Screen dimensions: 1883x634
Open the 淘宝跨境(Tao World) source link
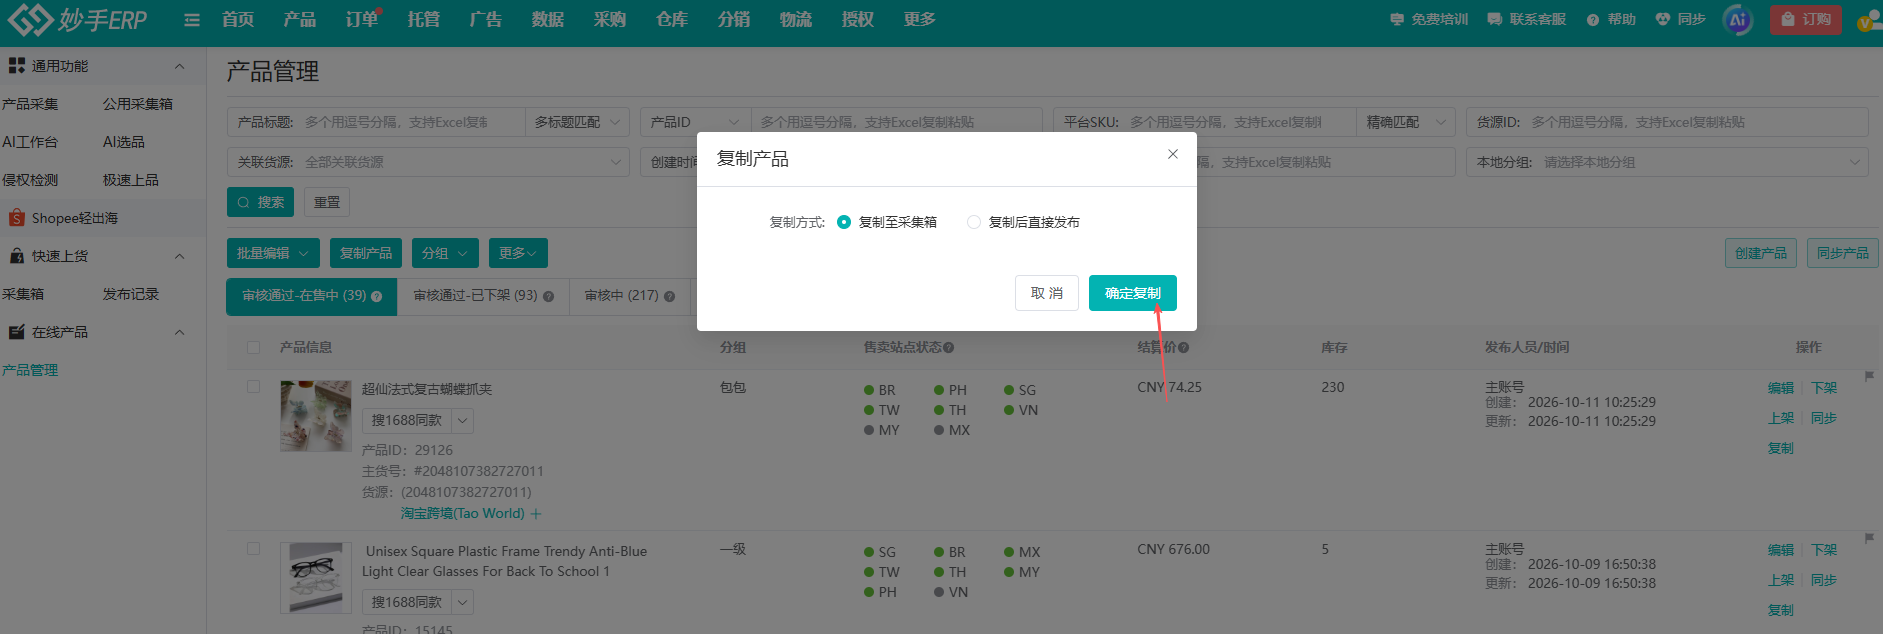point(462,513)
